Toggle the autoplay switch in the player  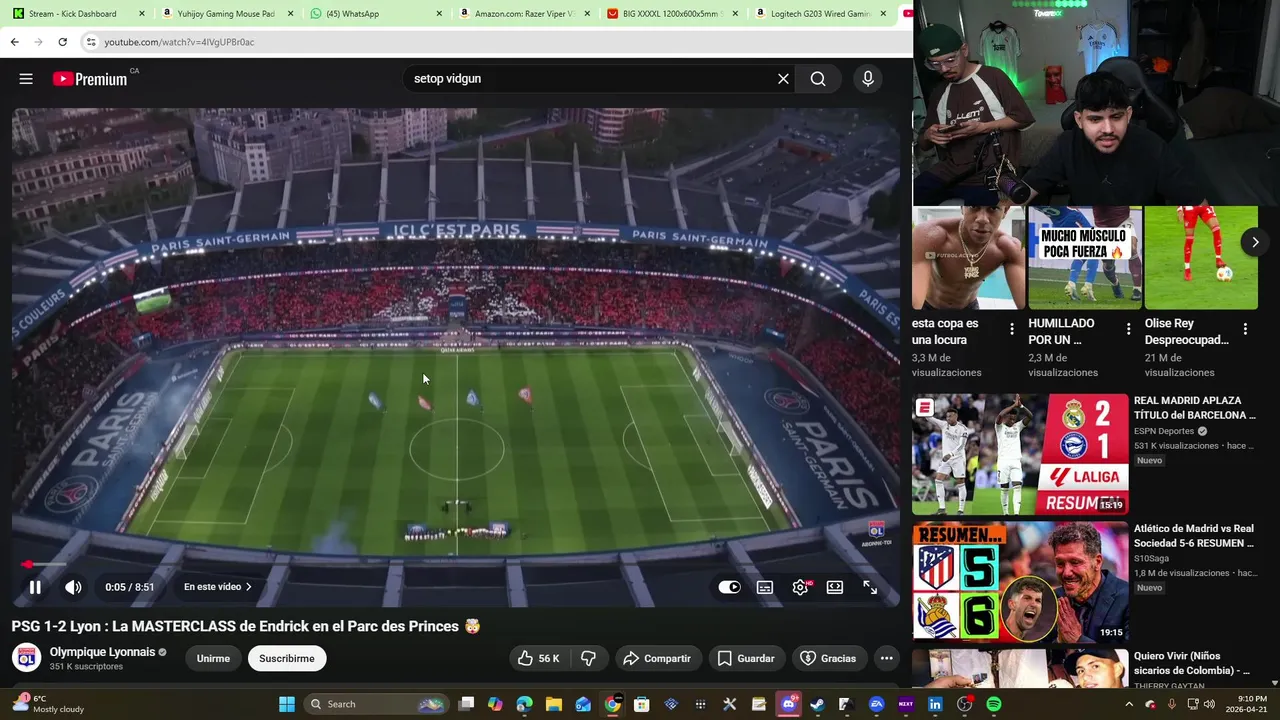coord(729,587)
